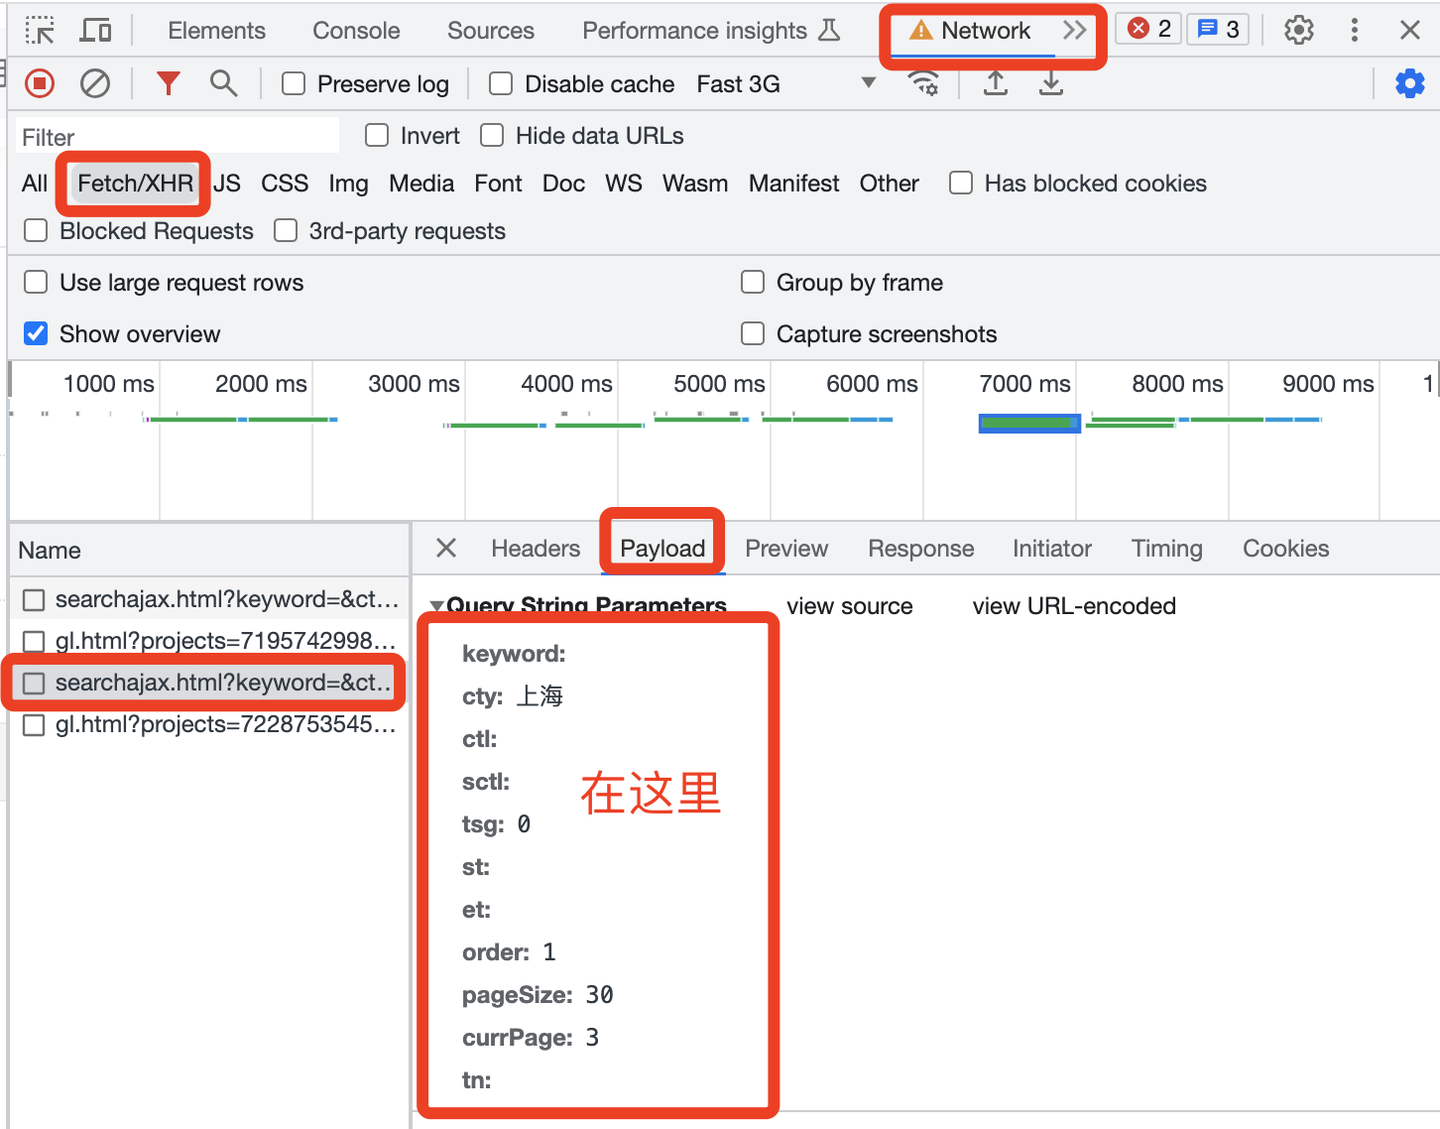Tick Hide data URLs checkbox

[x=492, y=135]
